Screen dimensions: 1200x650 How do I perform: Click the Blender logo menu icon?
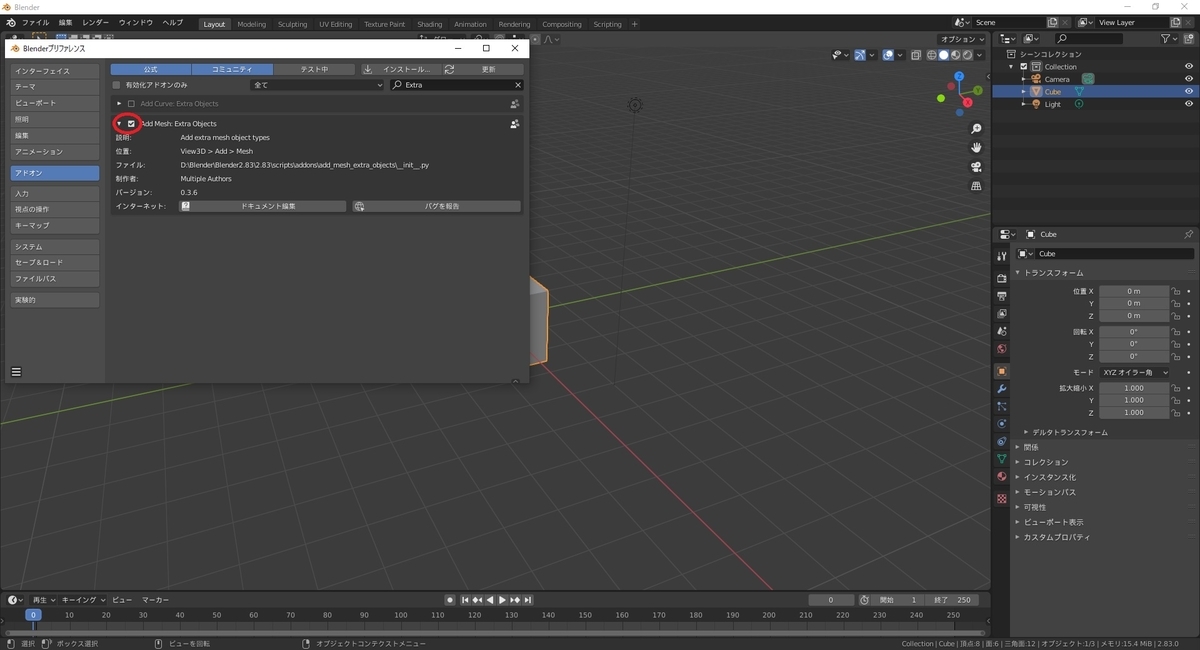10,22
